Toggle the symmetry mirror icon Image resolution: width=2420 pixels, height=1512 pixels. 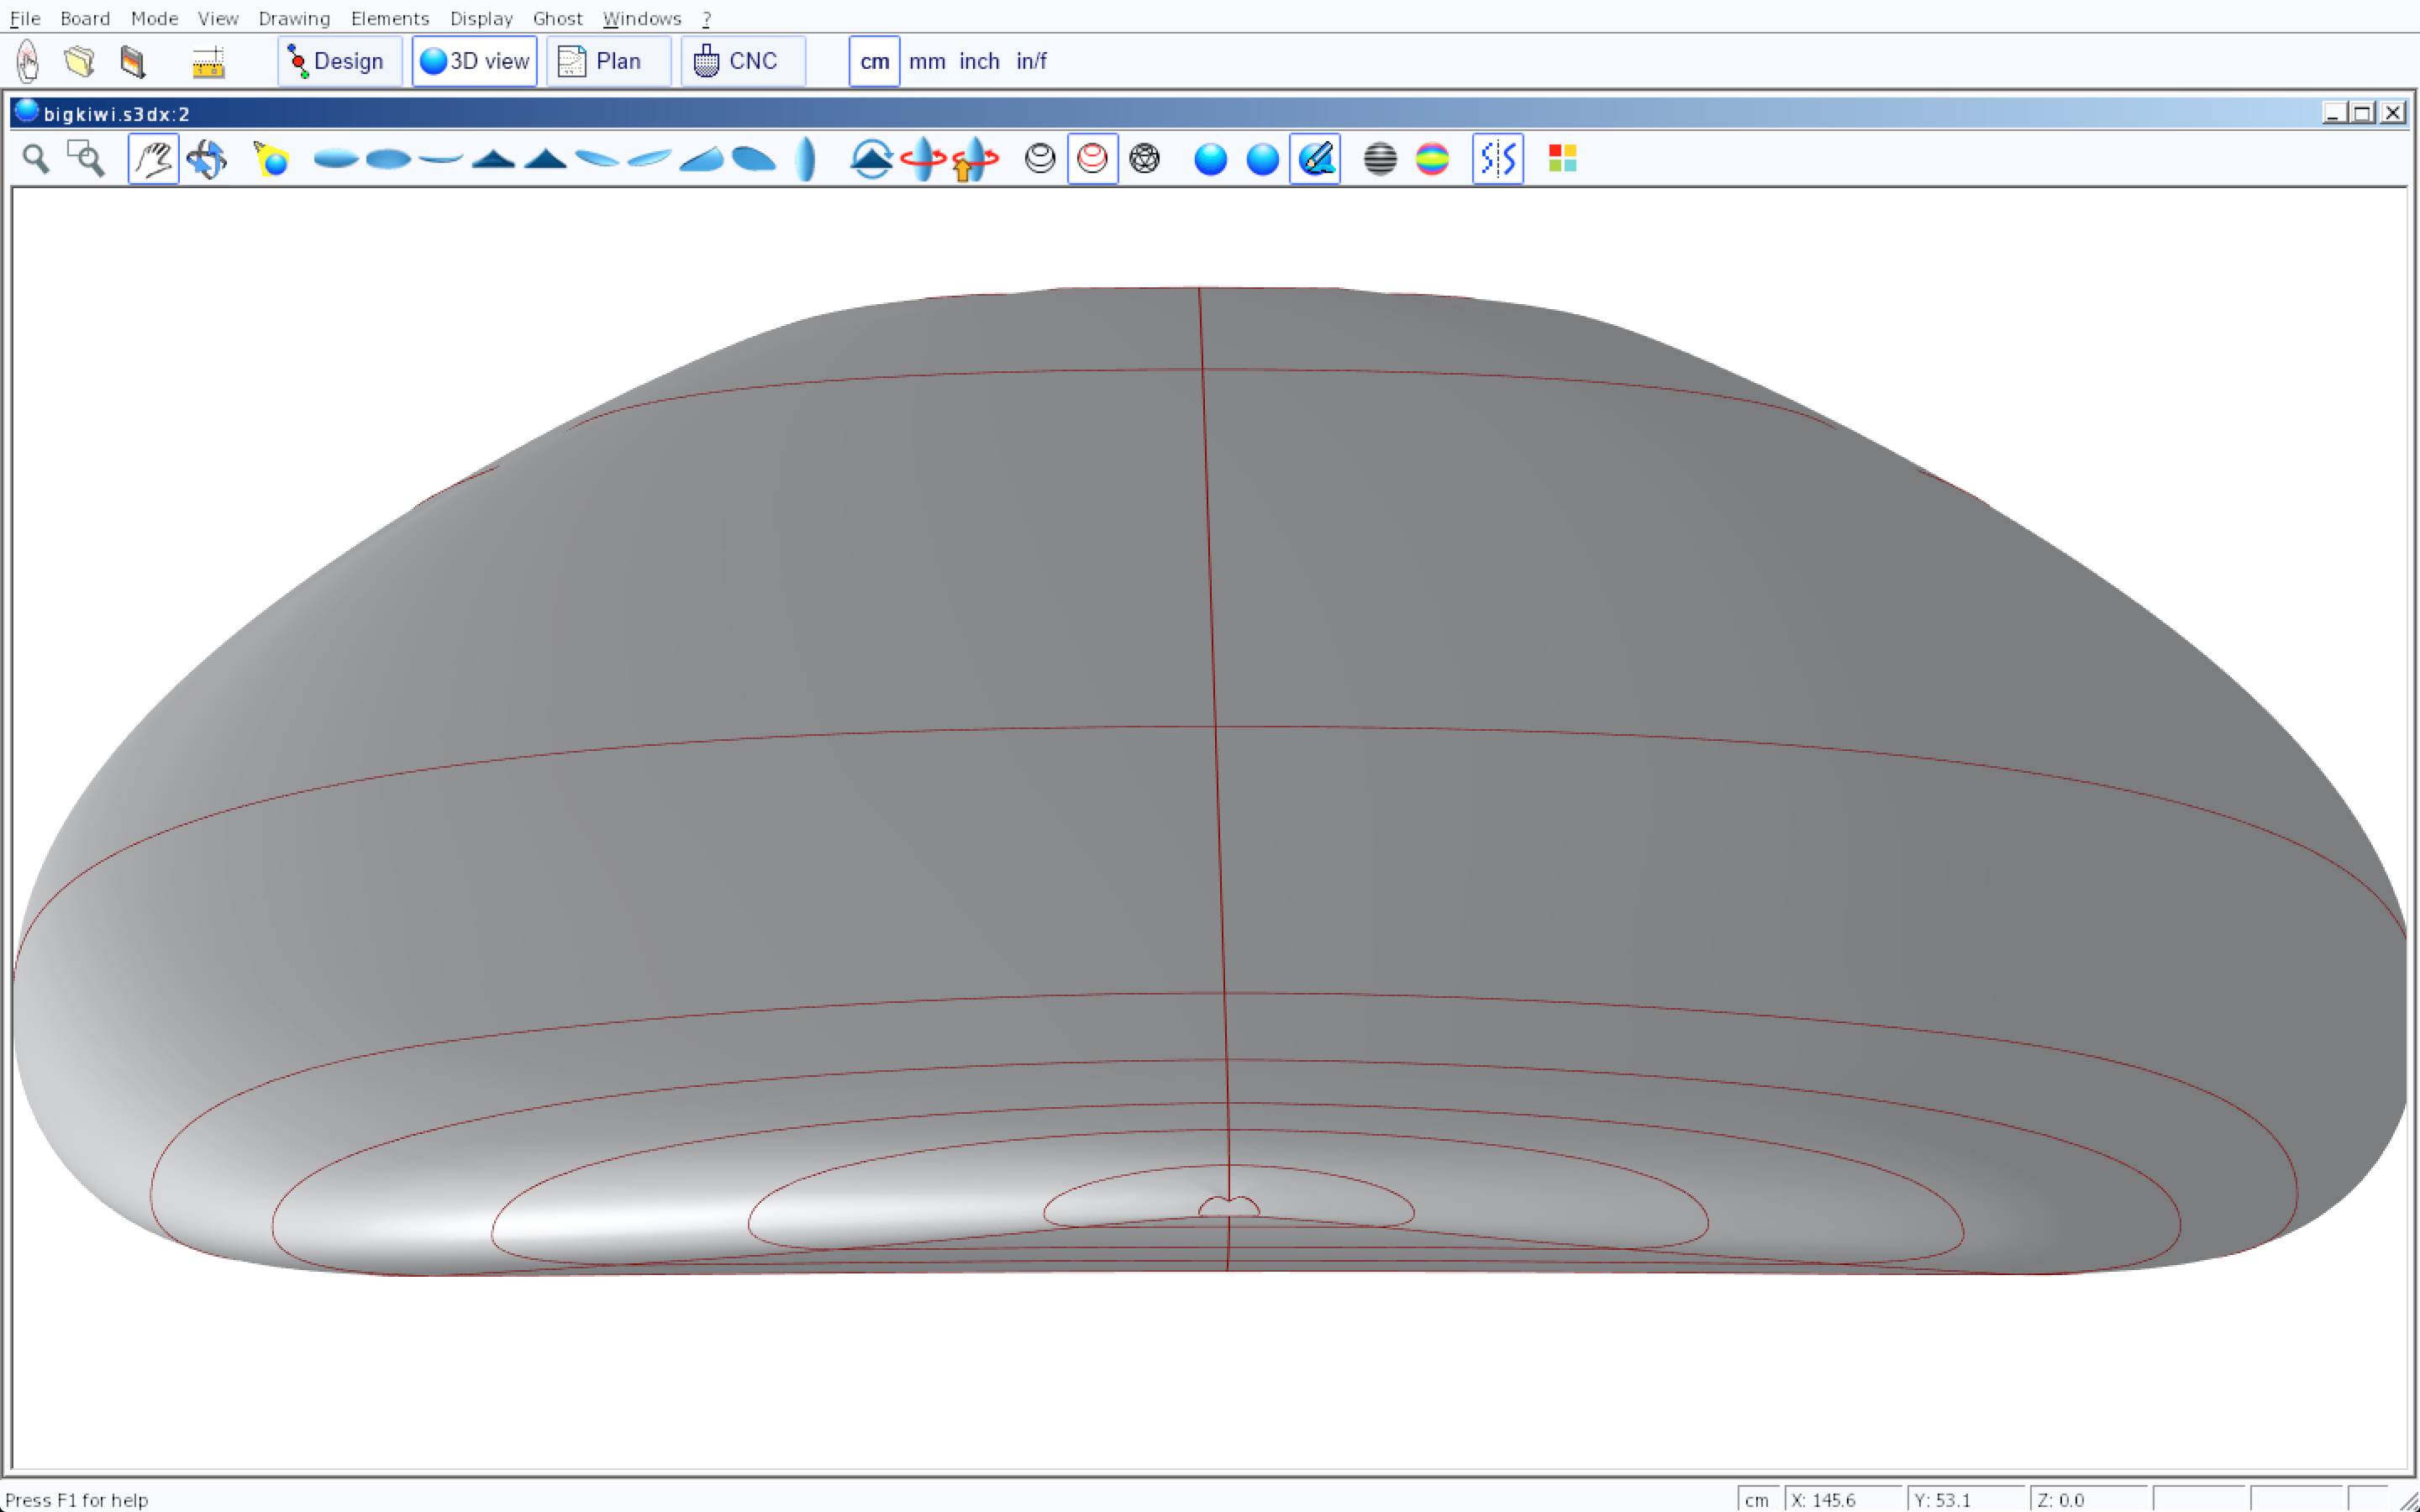[x=1497, y=159]
